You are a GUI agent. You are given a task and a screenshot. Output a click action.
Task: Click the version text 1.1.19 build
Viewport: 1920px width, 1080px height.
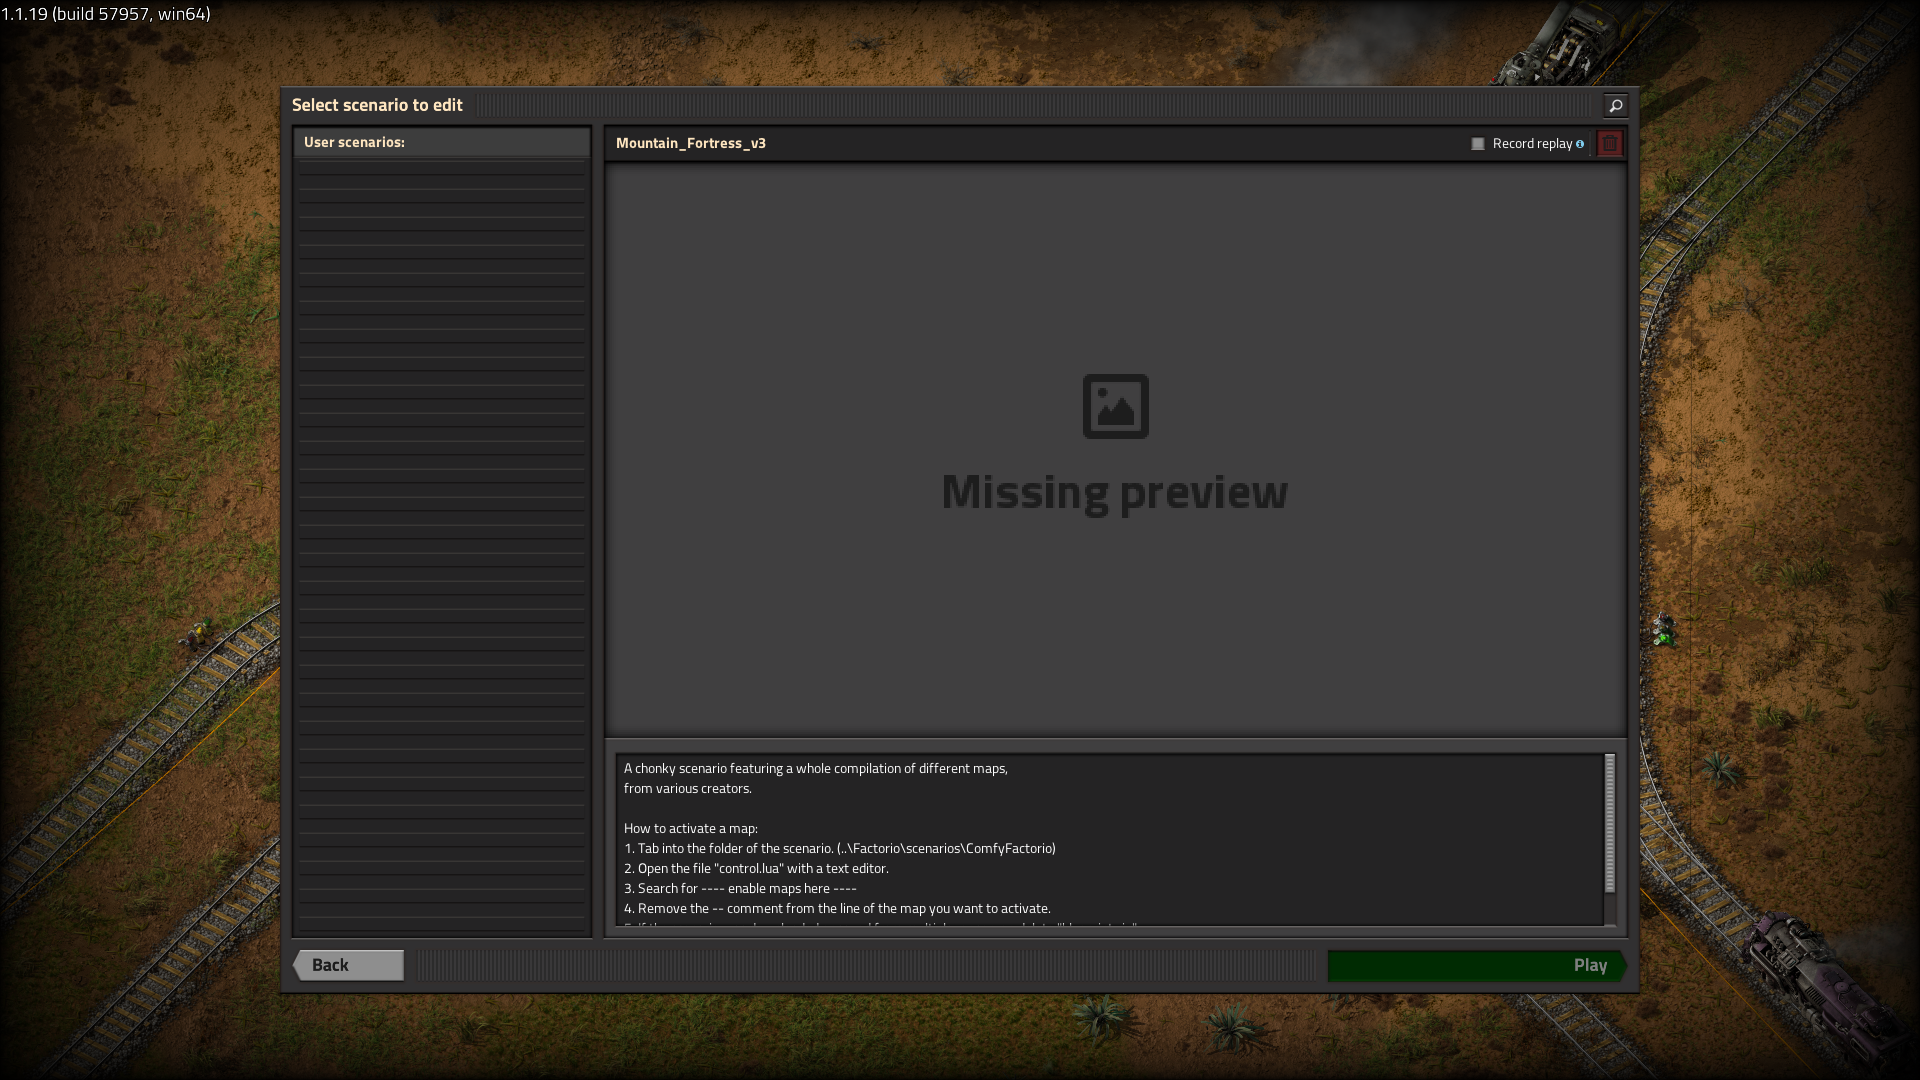pyautogui.click(x=106, y=14)
